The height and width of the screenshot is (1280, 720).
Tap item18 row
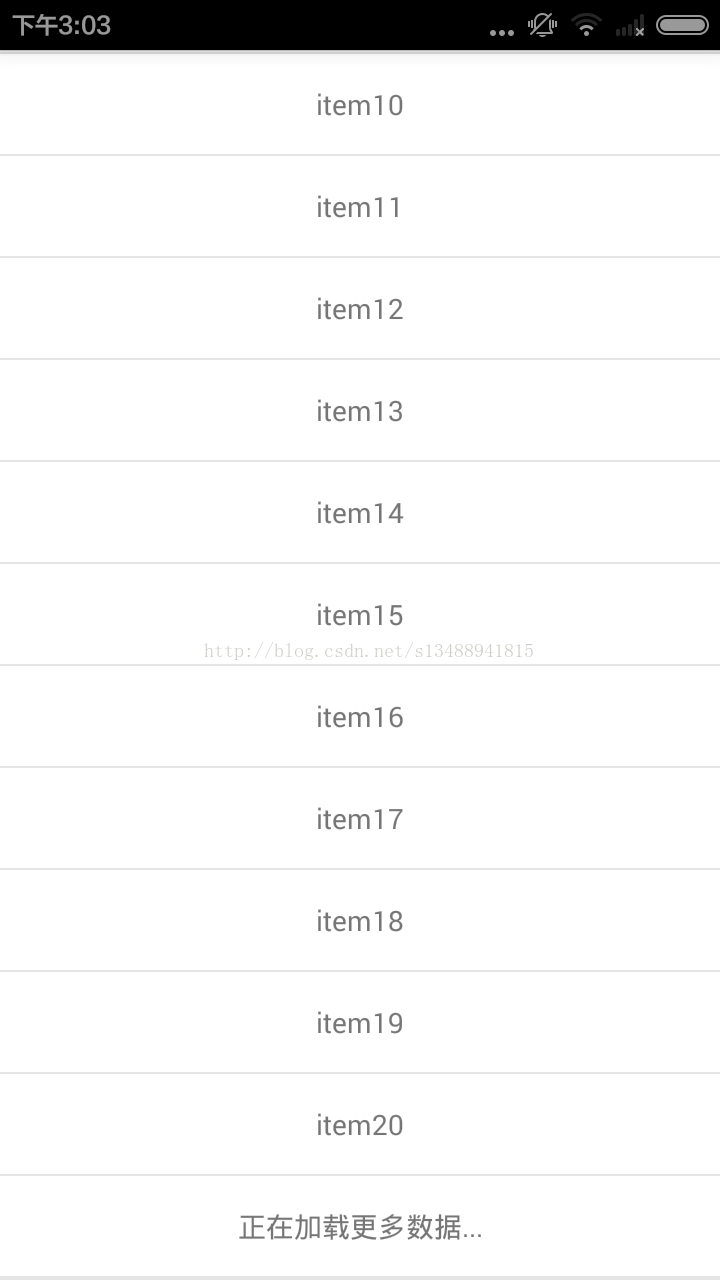pos(360,920)
